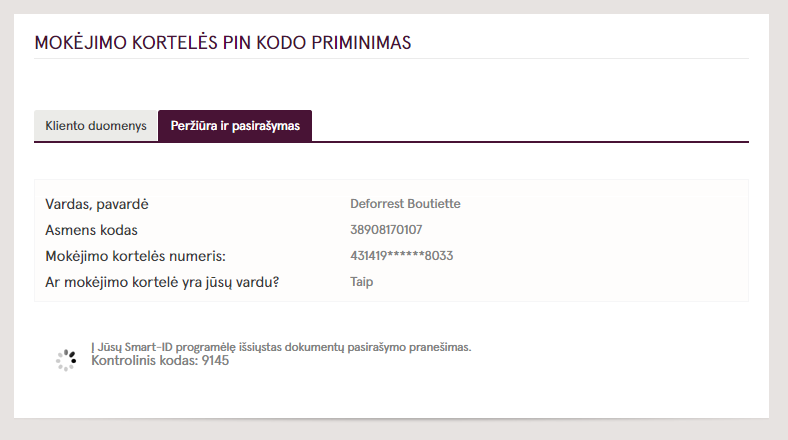Screen dimensions: 788x440
Task: Click the loading spinner icon
Action: pyautogui.click(x=66, y=360)
